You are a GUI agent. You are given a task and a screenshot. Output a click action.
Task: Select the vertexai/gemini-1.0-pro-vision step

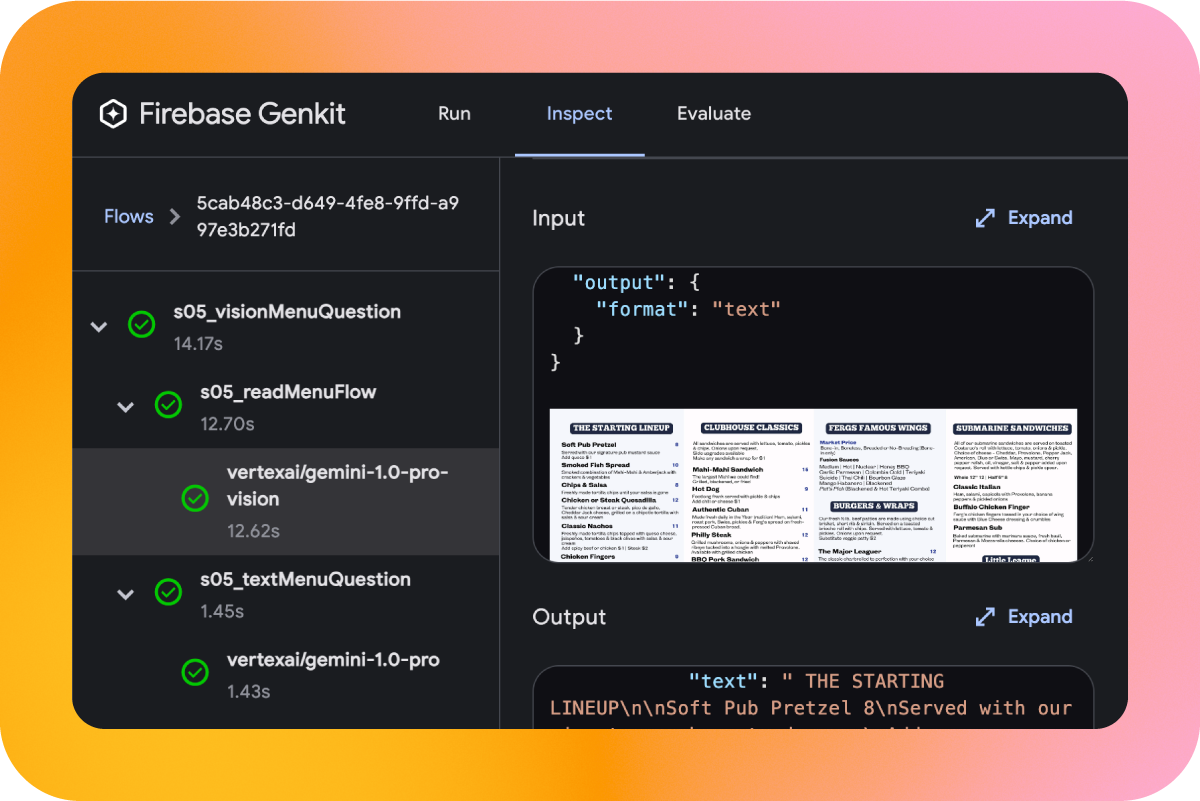click(x=337, y=485)
